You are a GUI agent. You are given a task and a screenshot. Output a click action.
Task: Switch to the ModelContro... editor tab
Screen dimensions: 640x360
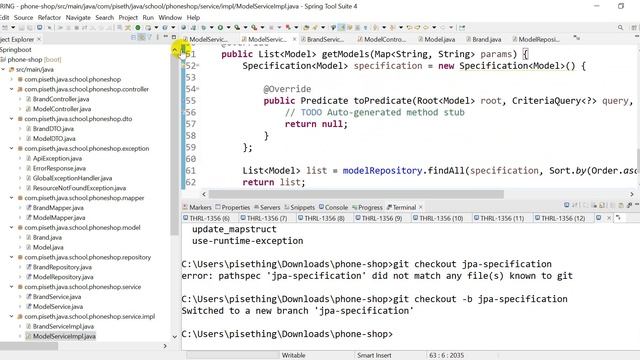(x=381, y=39)
